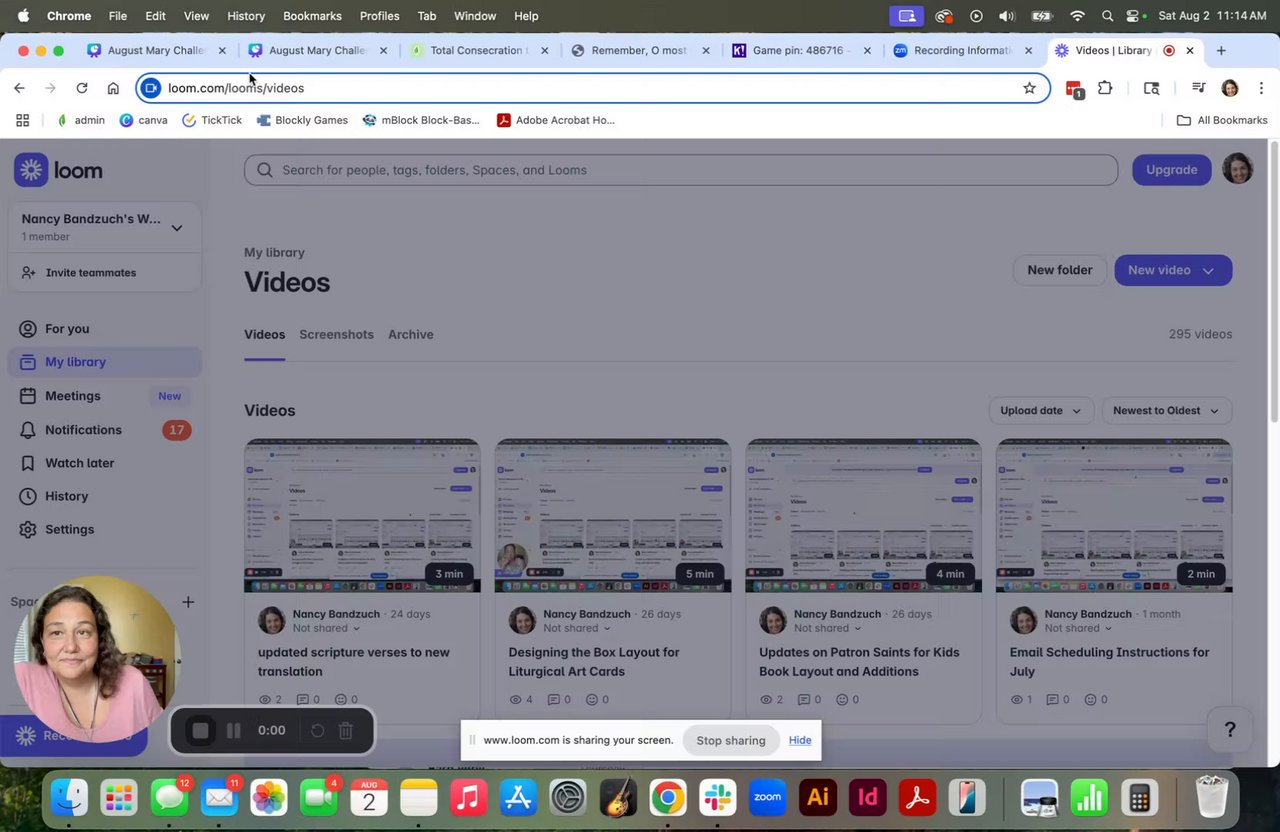
Task: Open the help question mark button
Action: tap(1230, 730)
